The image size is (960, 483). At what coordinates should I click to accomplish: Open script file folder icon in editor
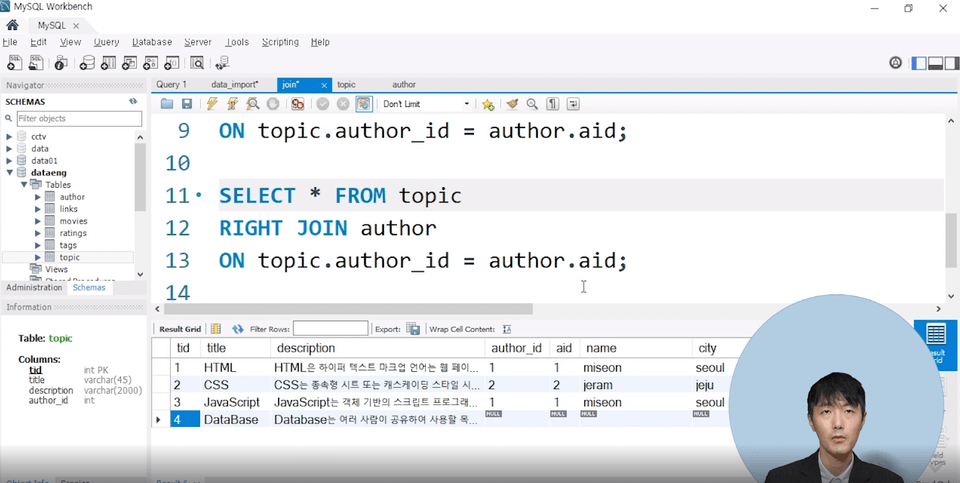tap(167, 104)
